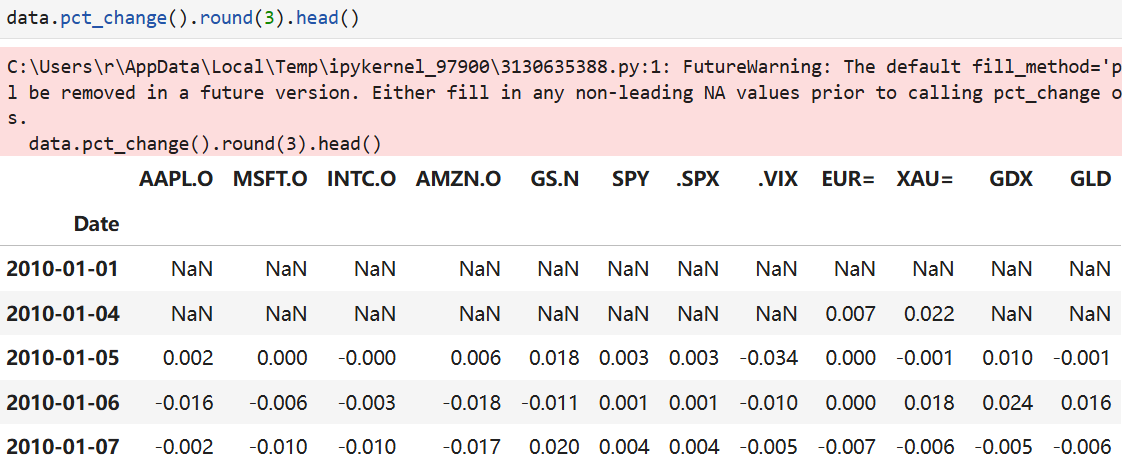
Task: Click AAPL.O value 0.002 on 2010-01-05
Action: [x=188, y=358]
